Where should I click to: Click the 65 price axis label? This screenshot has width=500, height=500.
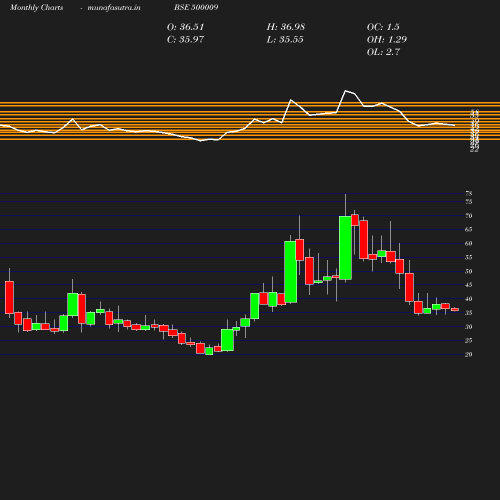point(469,229)
